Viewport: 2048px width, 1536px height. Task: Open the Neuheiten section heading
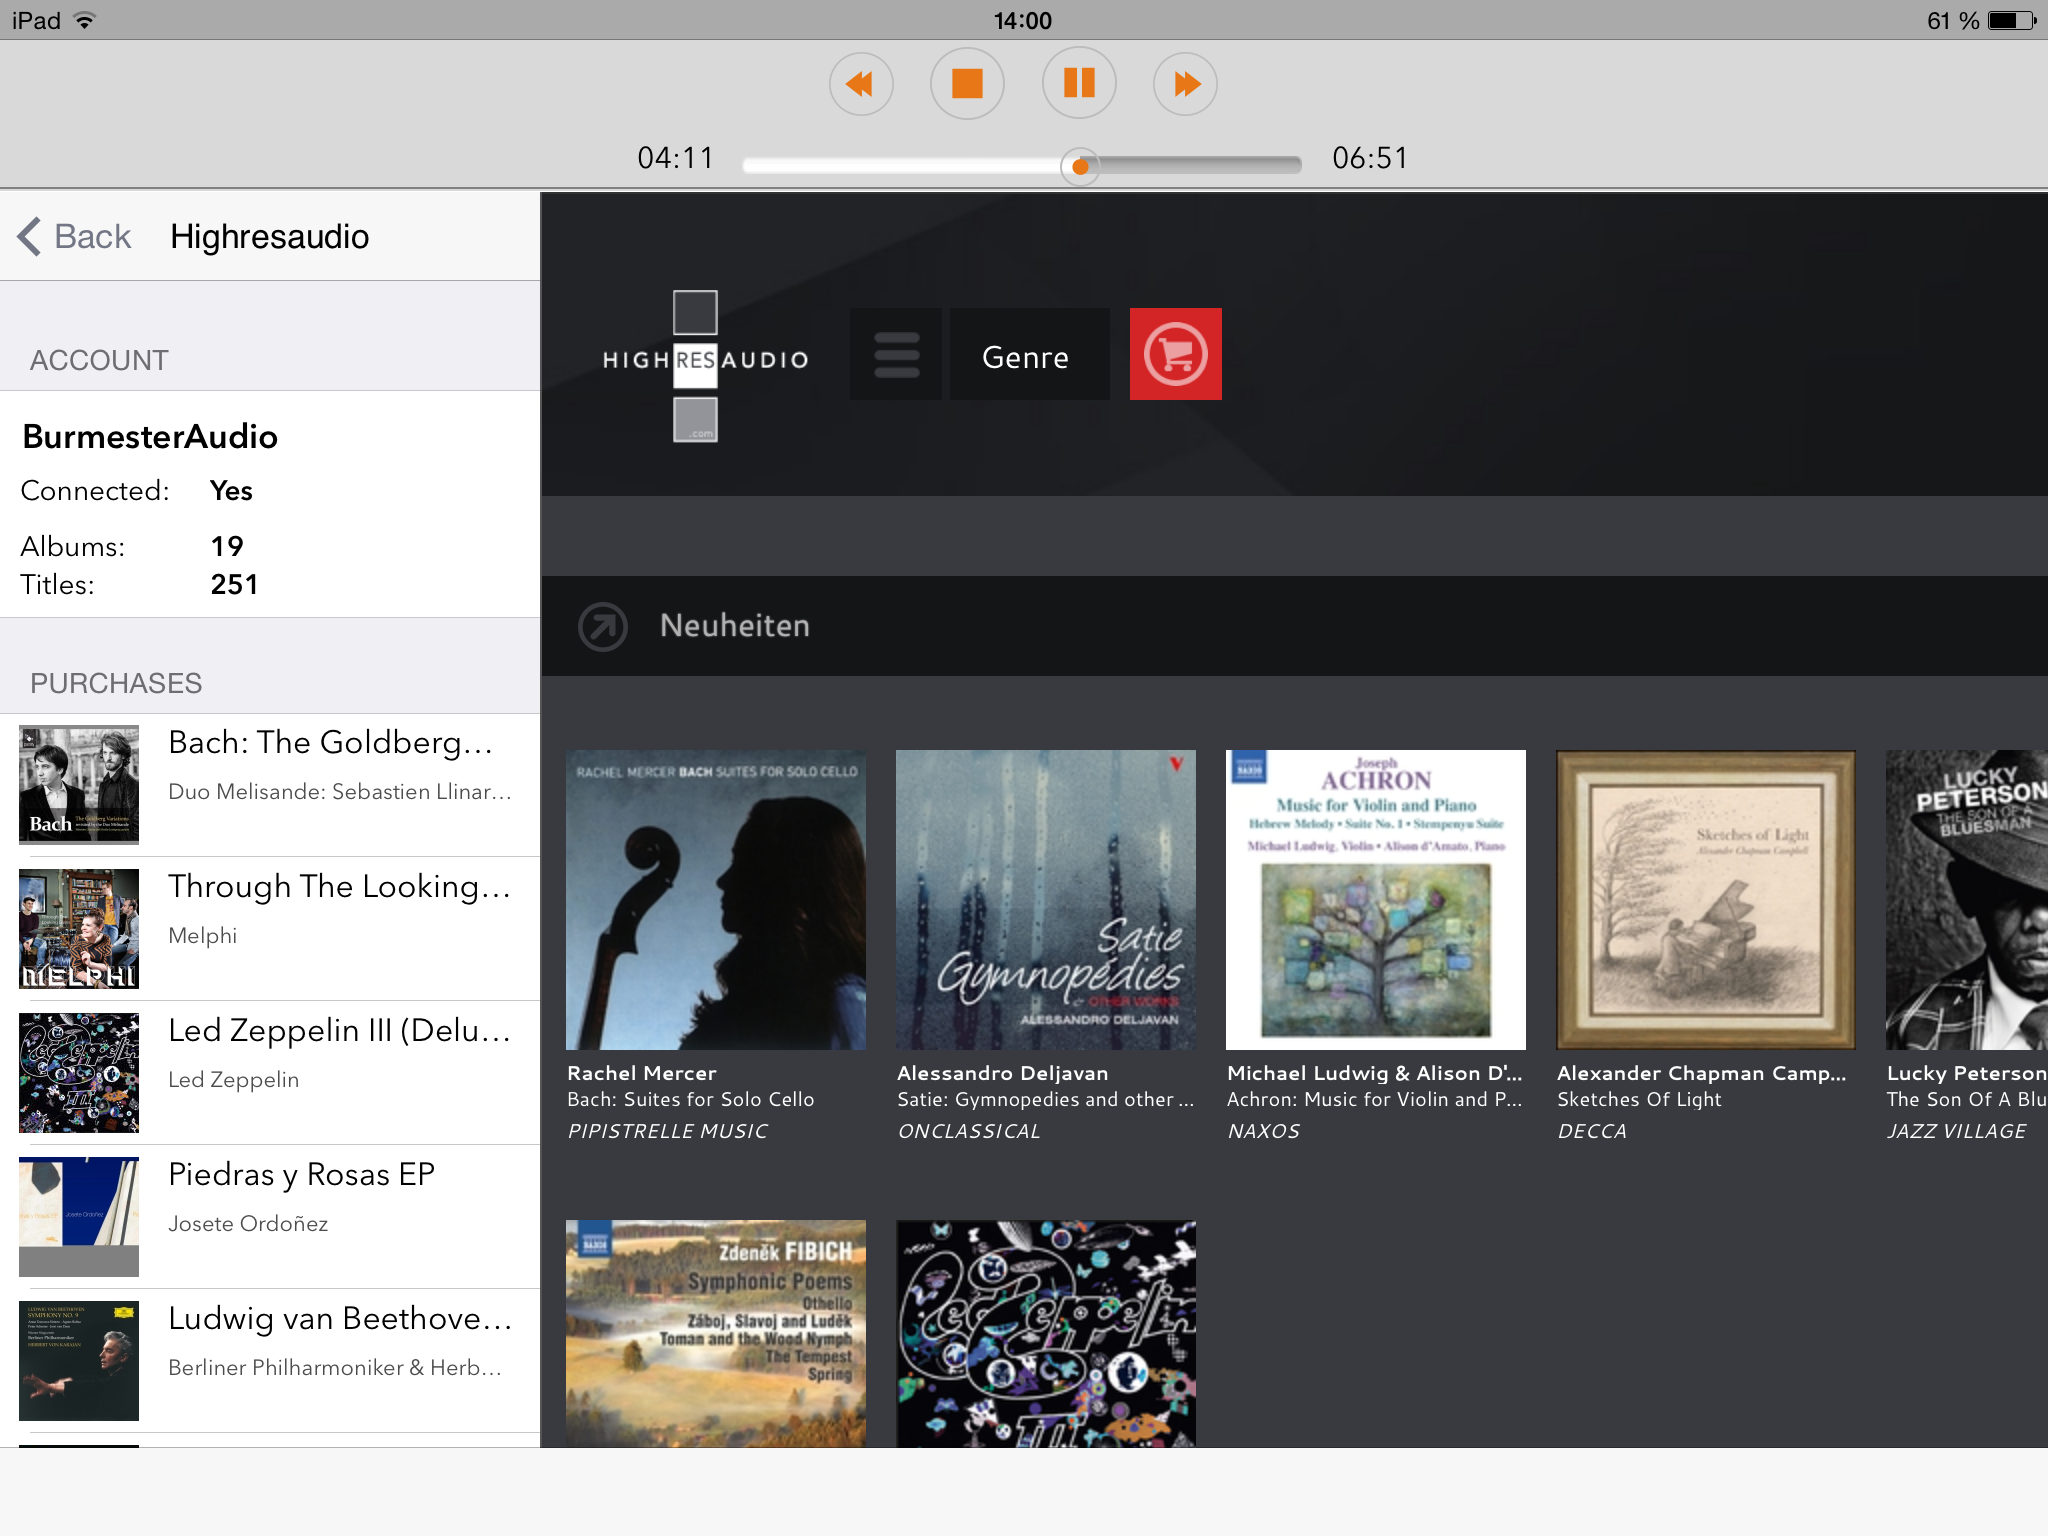(x=735, y=626)
